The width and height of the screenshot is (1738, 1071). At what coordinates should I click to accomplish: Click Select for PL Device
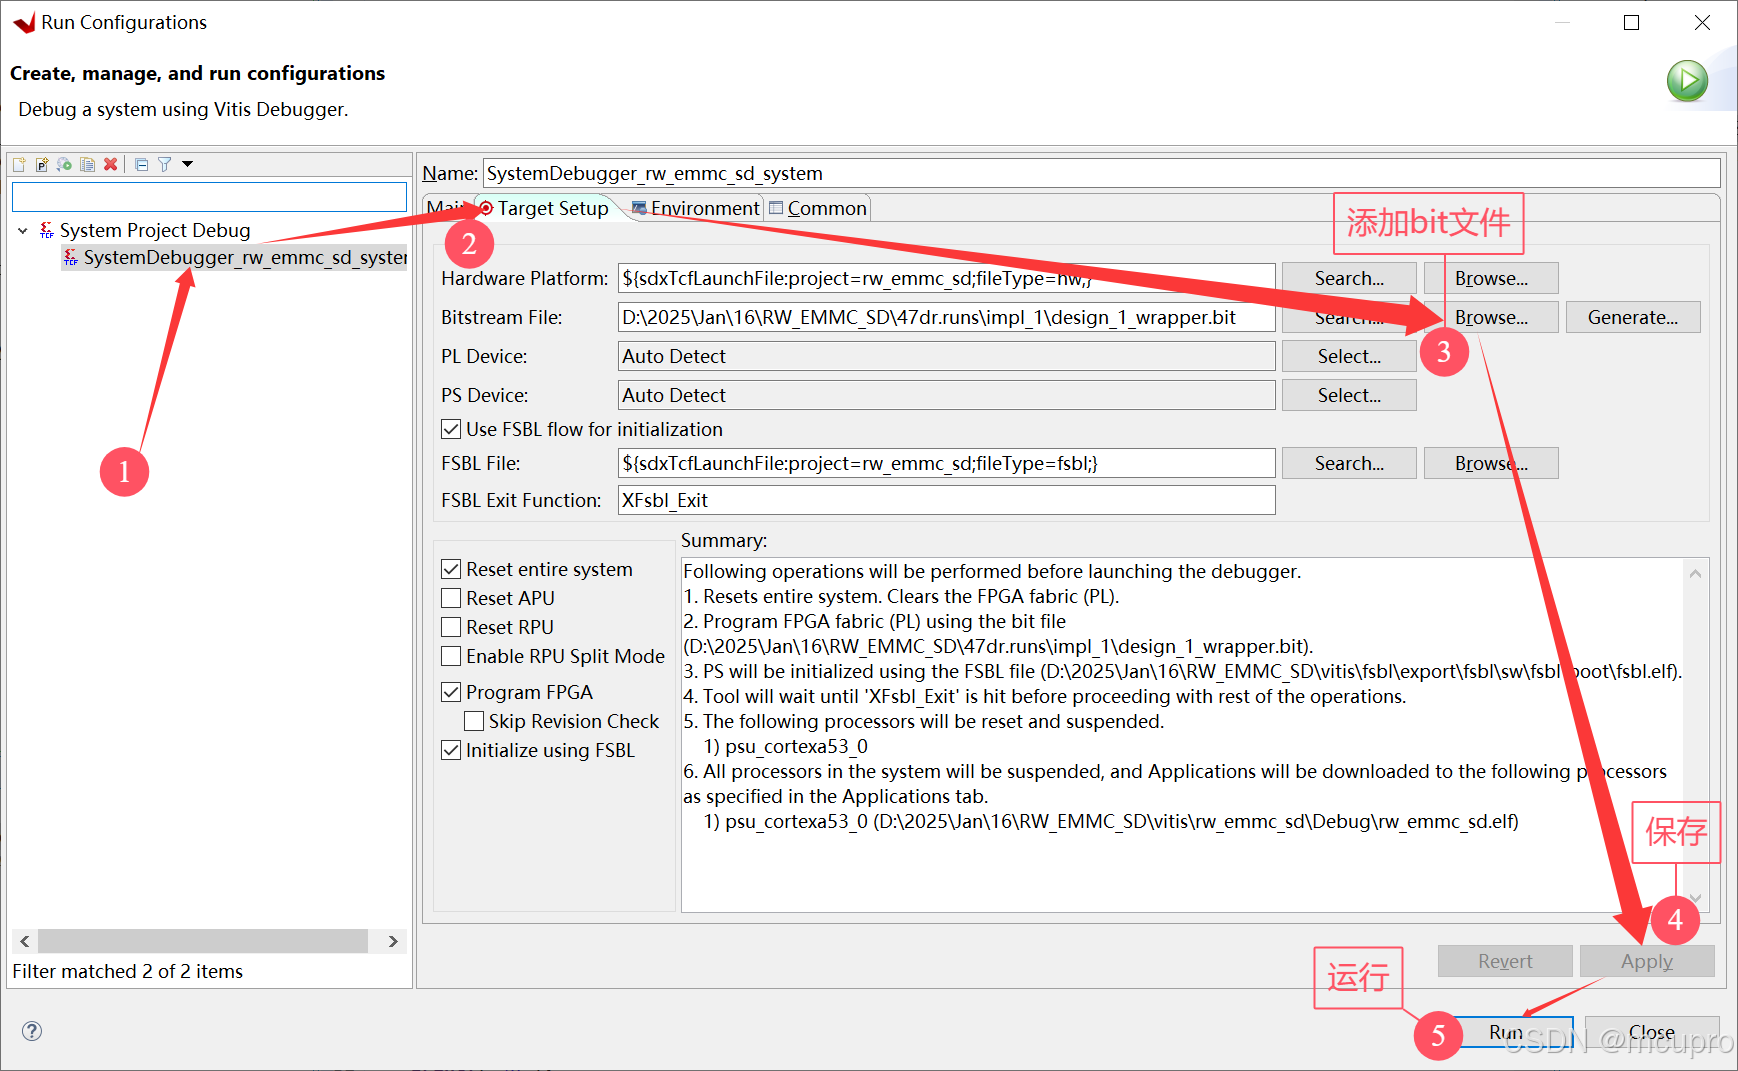1349,356
